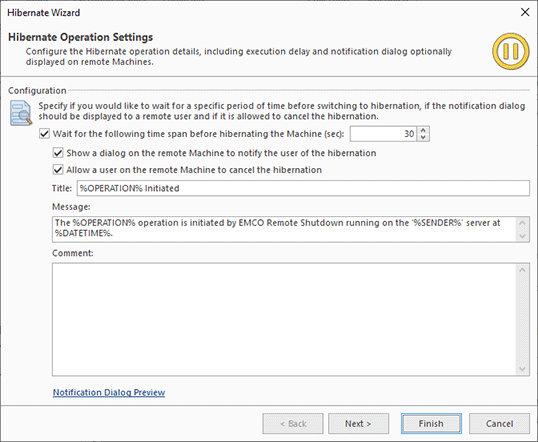Click the yellow hibernate pause icon
The width and height of the screenshot is (538, 442).
tap(511, 51)
